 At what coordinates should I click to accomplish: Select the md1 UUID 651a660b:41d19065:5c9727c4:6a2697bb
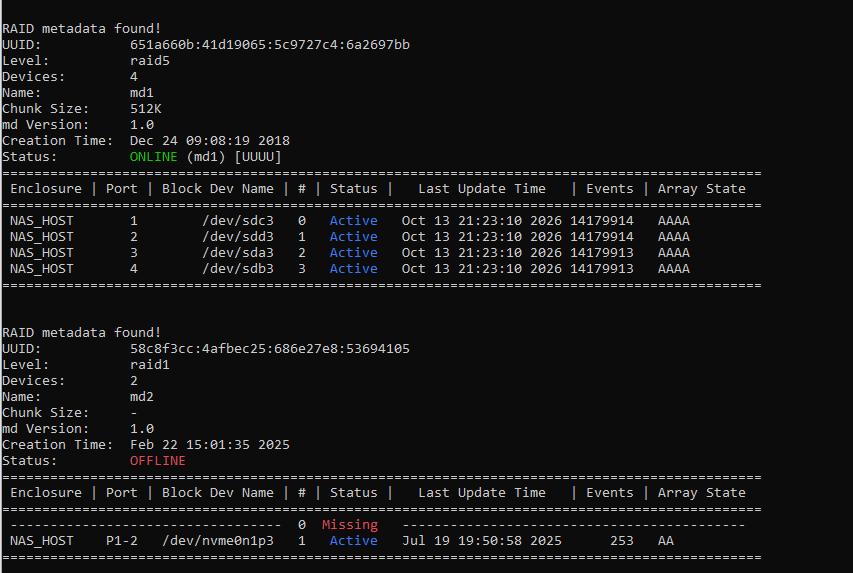(270, 45)
